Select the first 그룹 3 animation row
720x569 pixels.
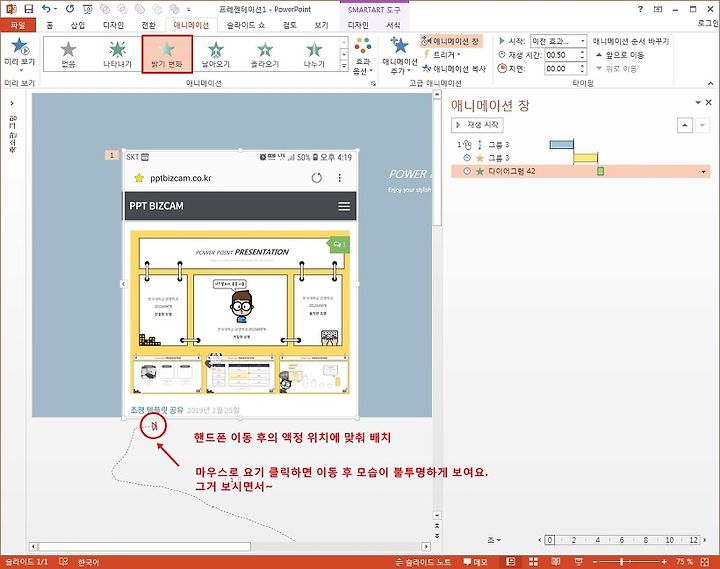(580, 145)
